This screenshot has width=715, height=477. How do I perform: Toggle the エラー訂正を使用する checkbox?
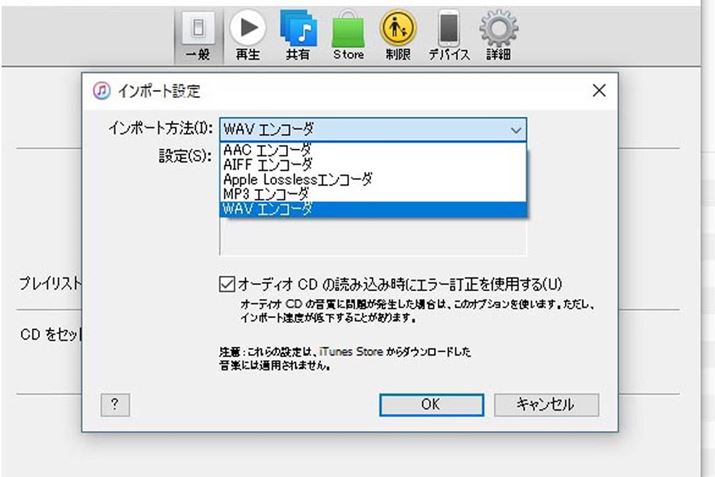click(227, 284)
